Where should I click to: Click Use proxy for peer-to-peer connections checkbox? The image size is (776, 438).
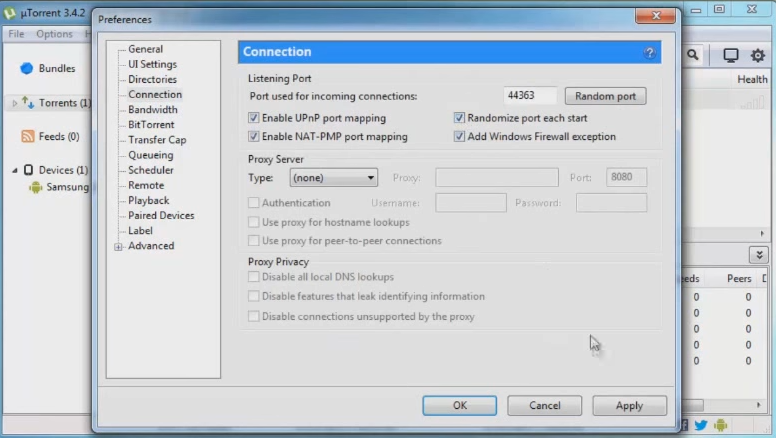(253, 241)
